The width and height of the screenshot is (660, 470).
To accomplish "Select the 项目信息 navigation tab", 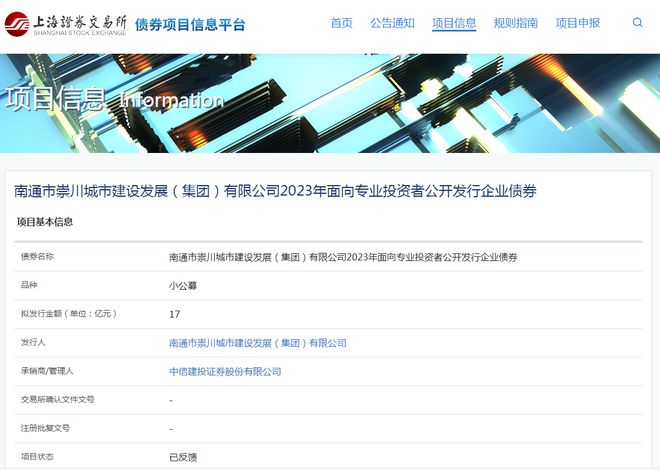I will pyautogui.click(x=454, y=23).
